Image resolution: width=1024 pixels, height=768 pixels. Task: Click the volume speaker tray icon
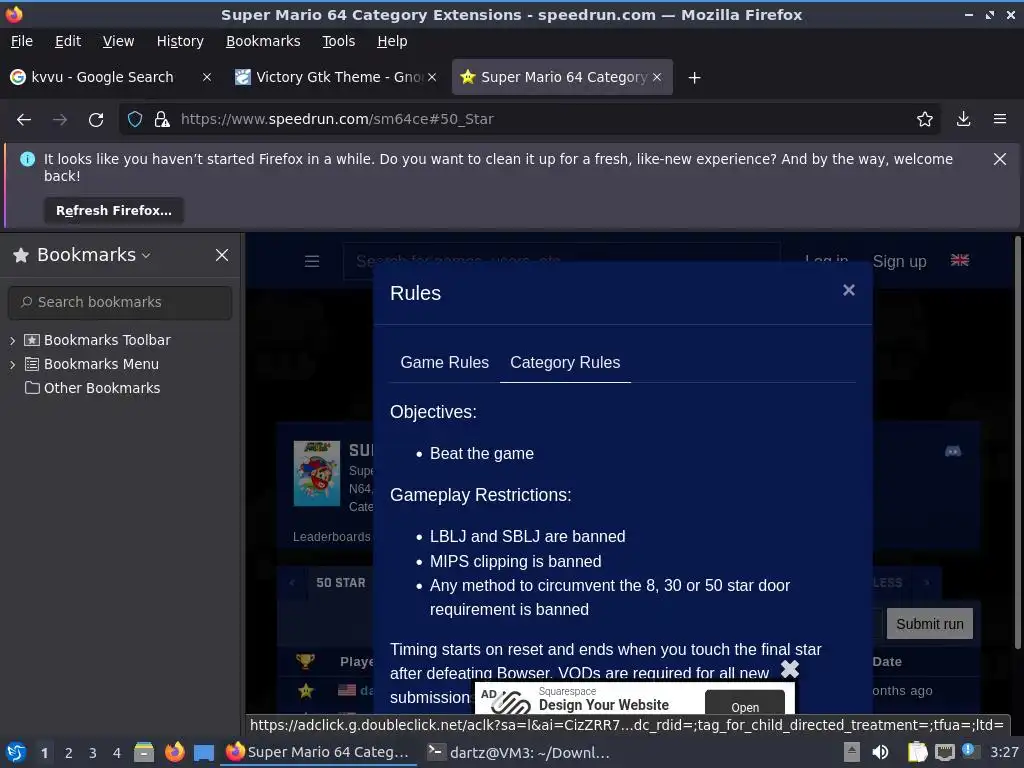(880, 752)
